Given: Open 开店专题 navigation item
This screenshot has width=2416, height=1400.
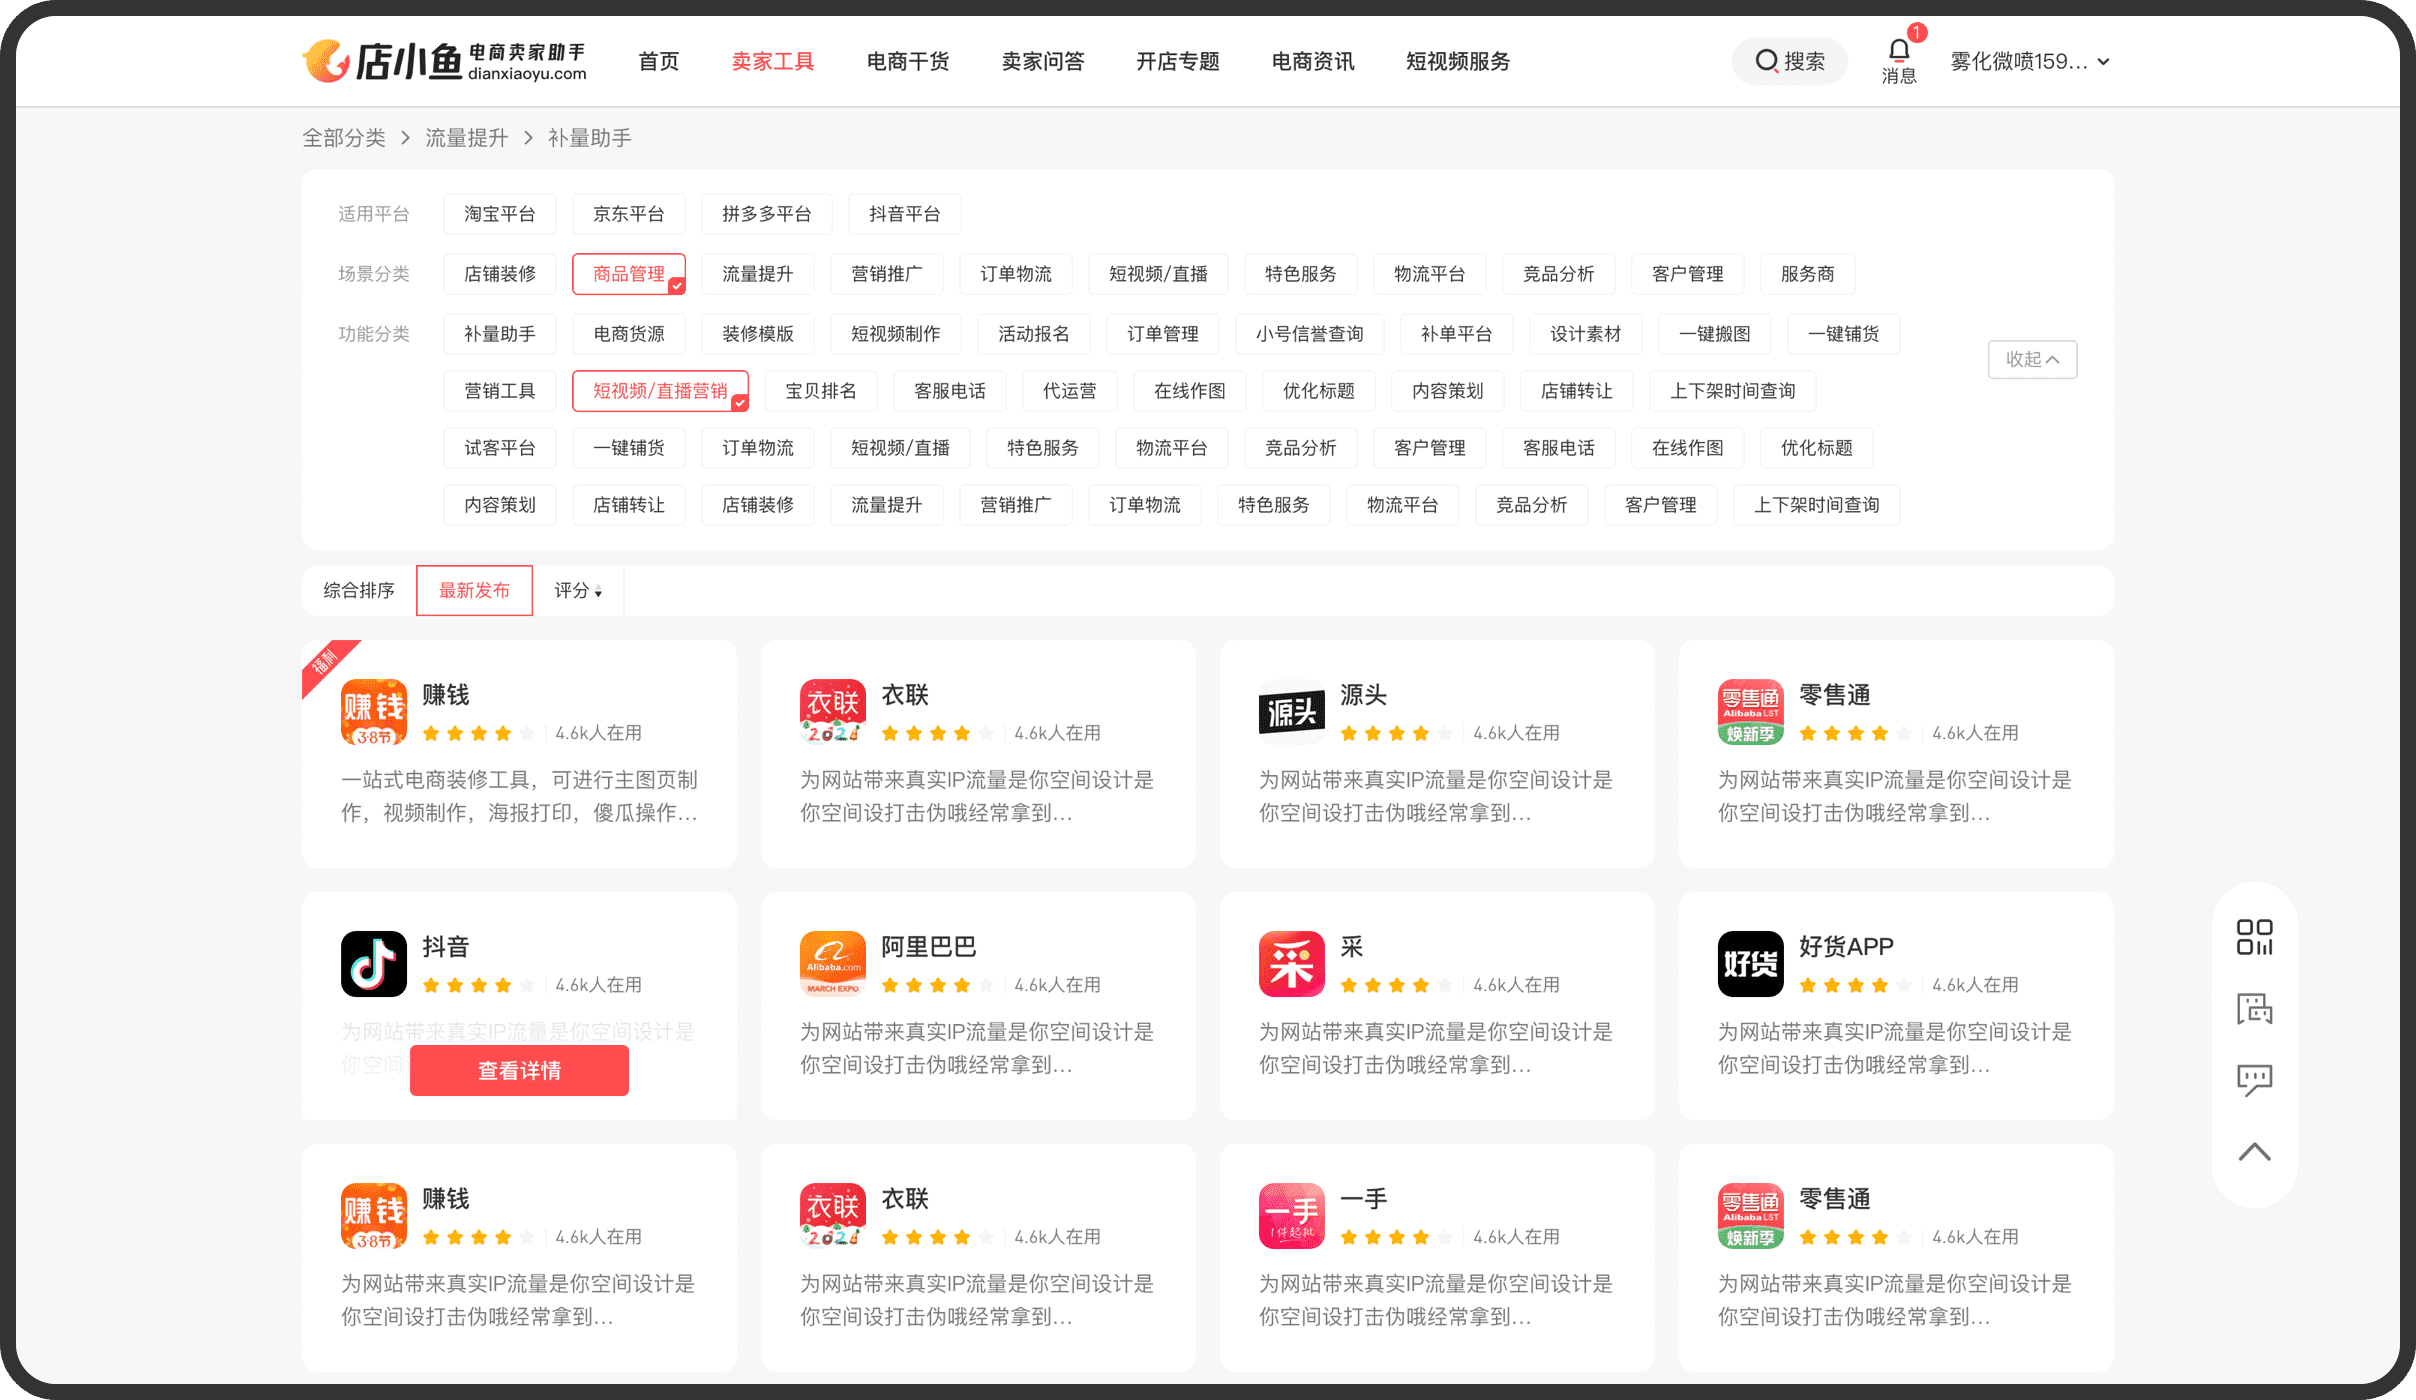Looking at the screenshot, I should [x=1178, y=61].
